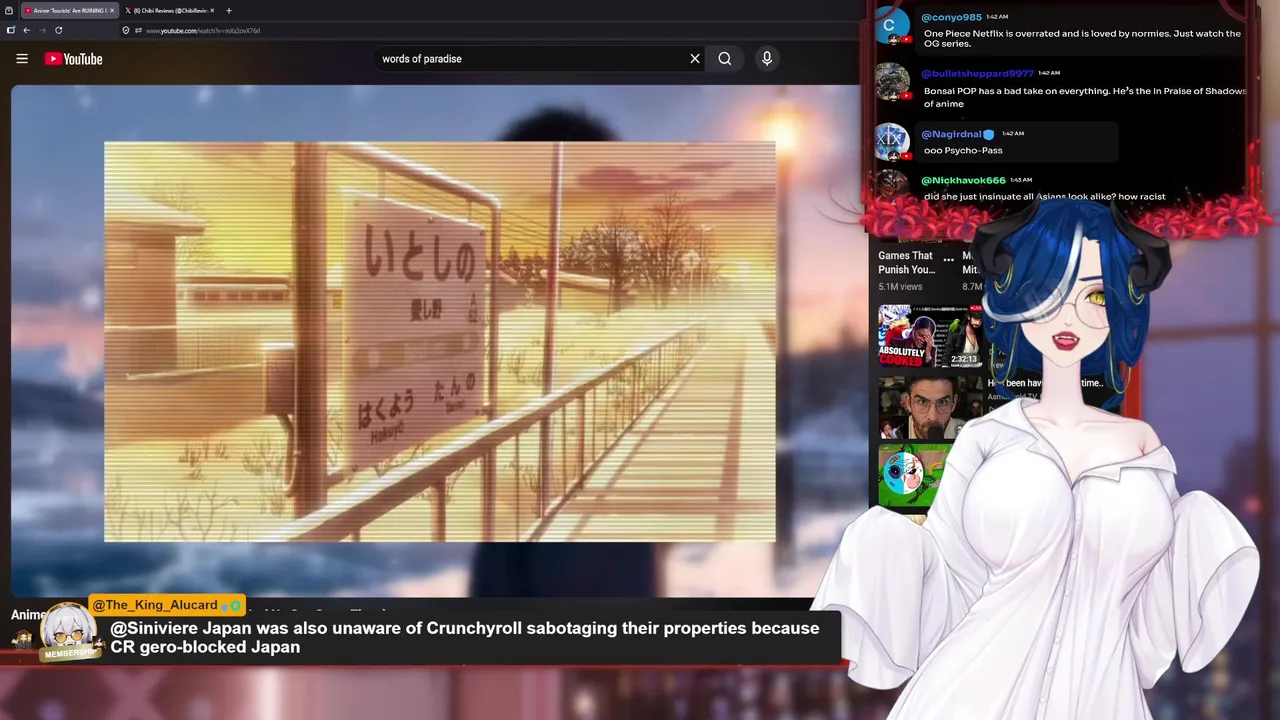
Task: Open a new browser tab with the plus
Action: point(229,10)
